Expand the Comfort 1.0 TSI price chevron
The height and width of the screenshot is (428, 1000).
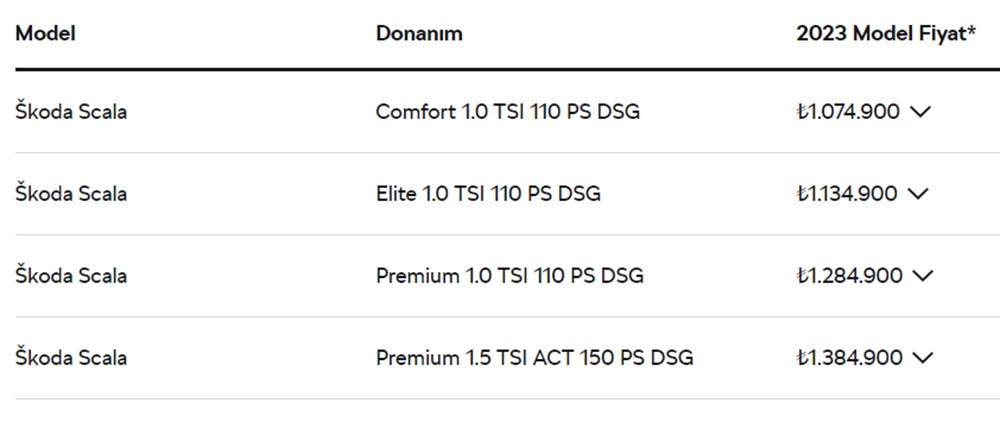[921, 112]
